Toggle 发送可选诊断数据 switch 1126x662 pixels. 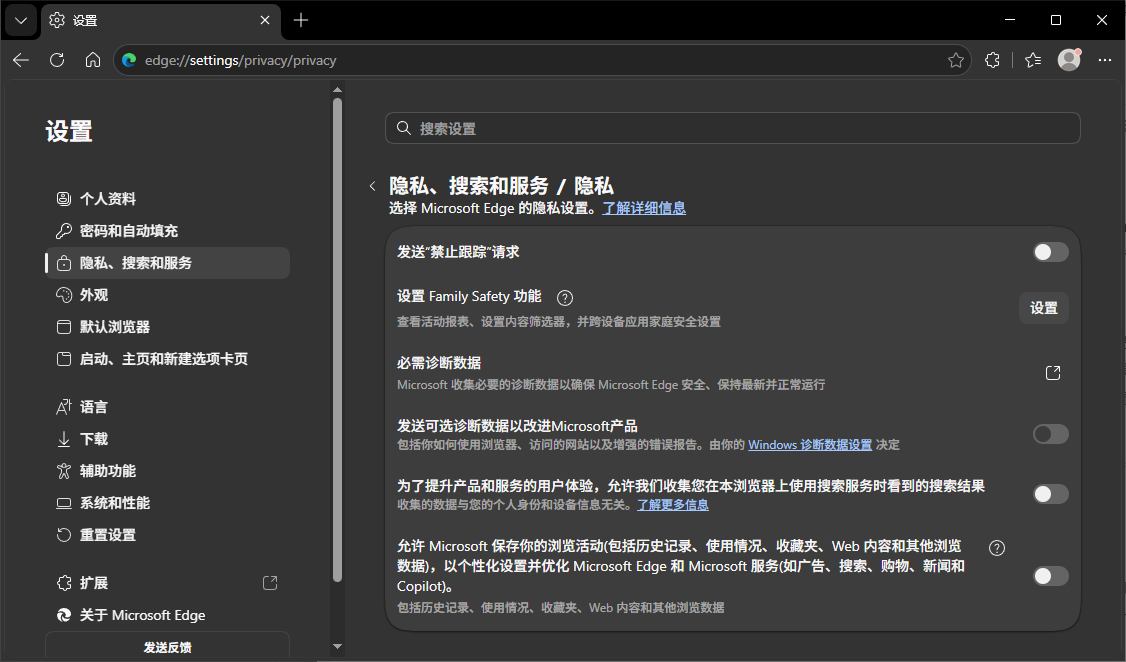click(1051, 434)
